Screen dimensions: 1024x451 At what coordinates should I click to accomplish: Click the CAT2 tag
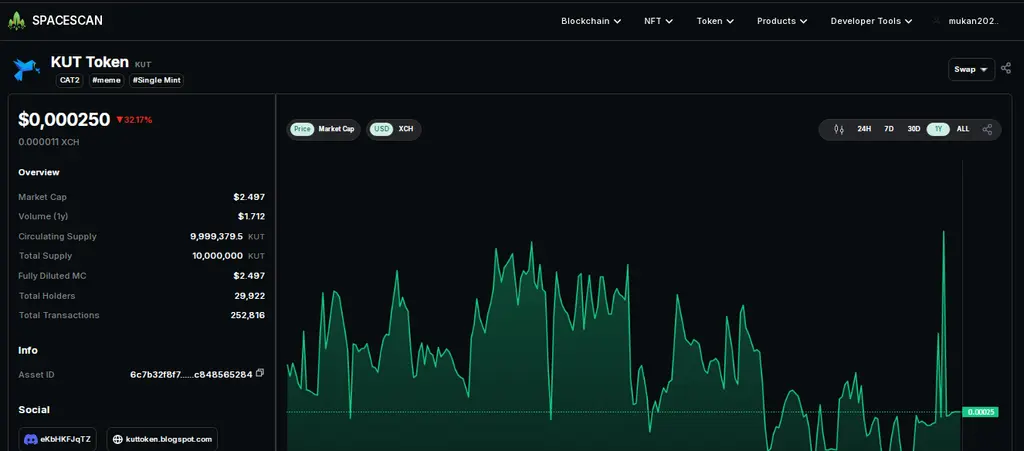(69, 80)
